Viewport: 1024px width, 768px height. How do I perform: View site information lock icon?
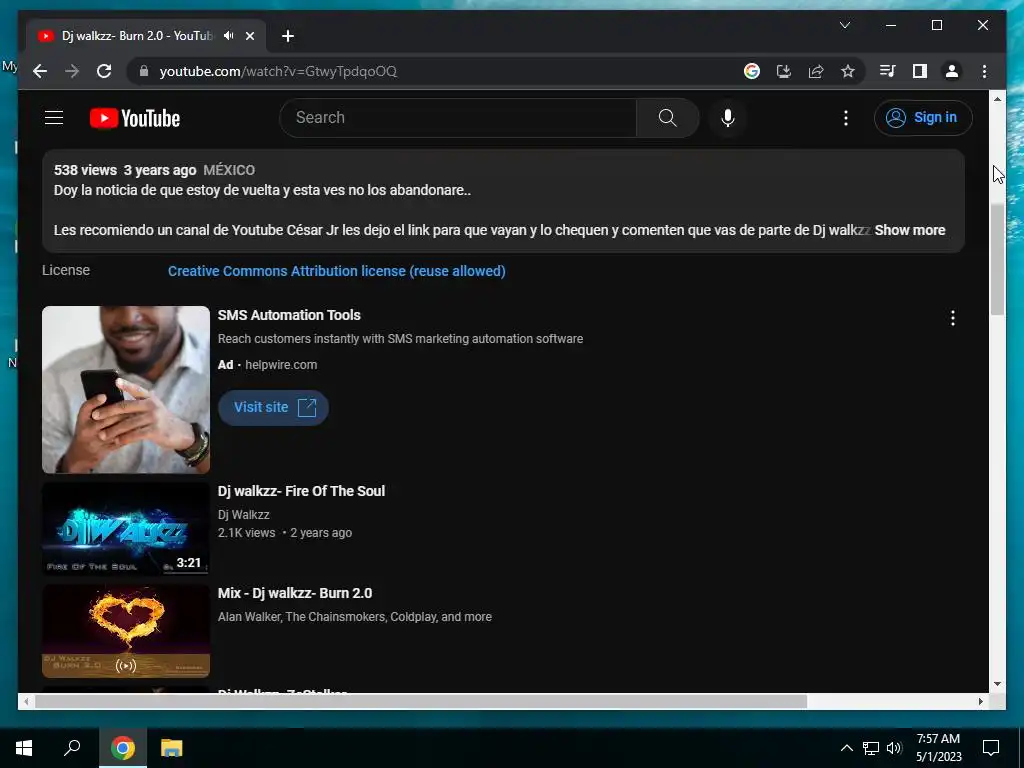pos(144,71)
